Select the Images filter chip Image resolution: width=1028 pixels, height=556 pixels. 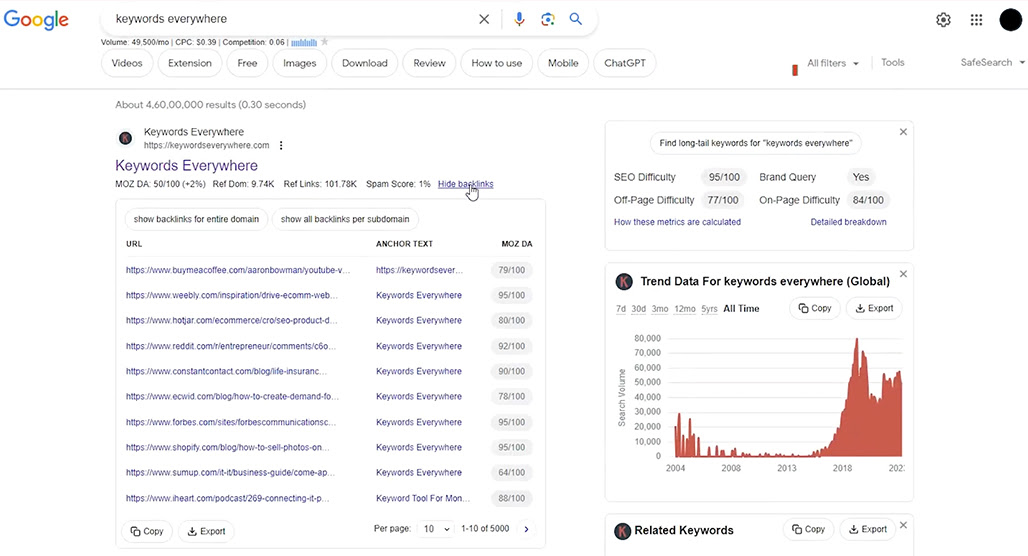pos(300,63)
